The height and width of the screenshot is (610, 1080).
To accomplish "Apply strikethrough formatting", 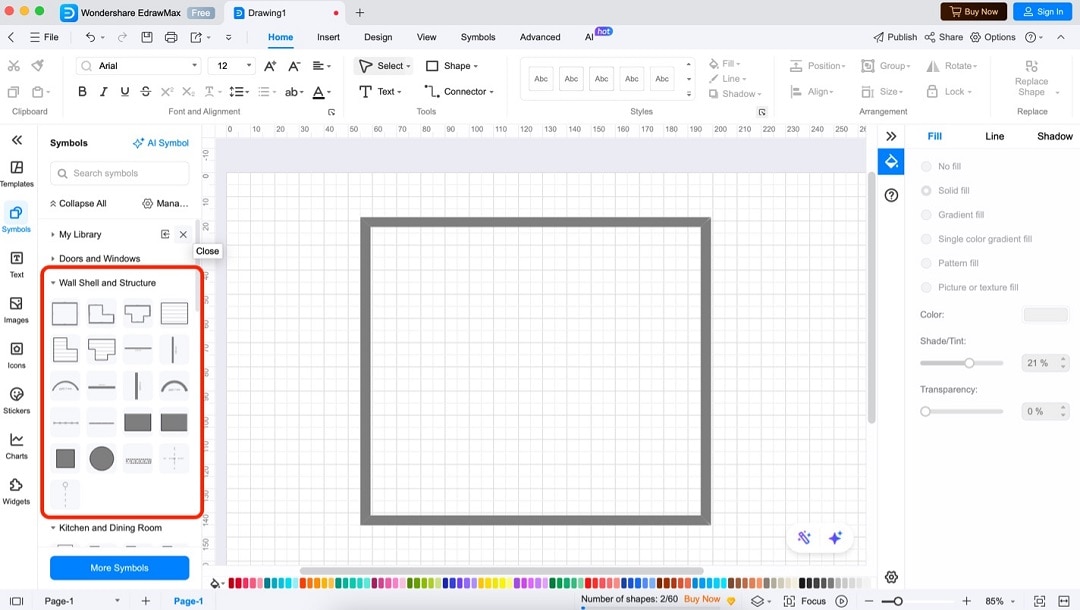I will click(145, 92).
